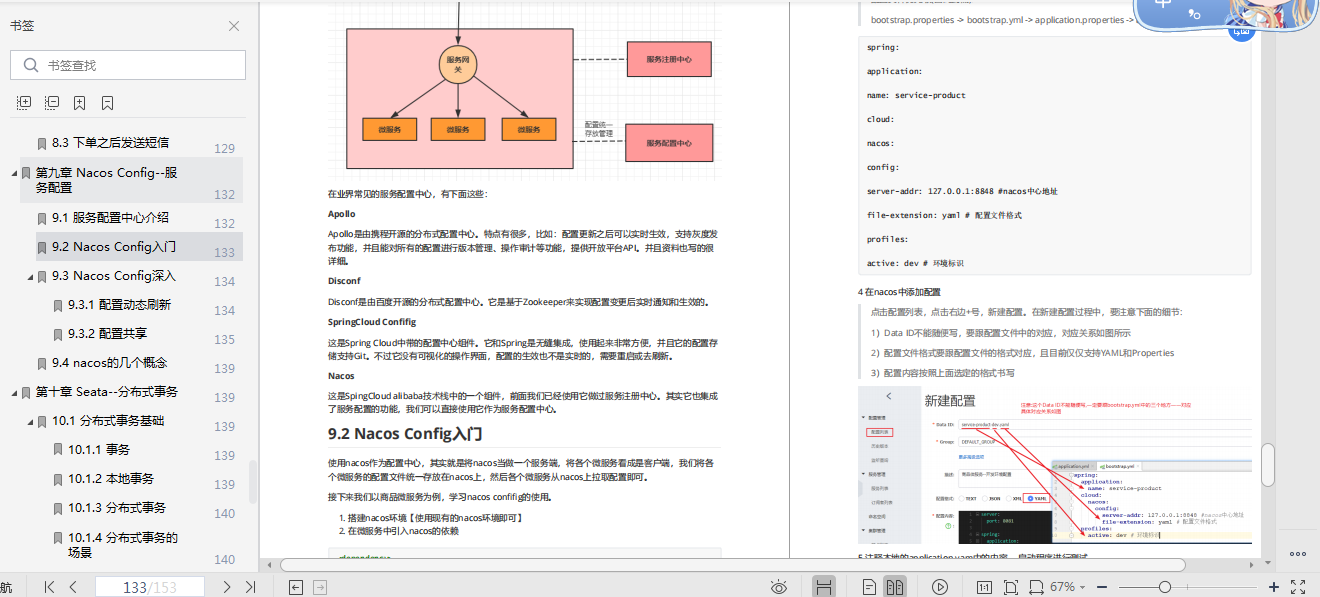Screen dimensions: 1320x597
Task: Toggle continuous scrolling view button
Action: coord(824,587)
